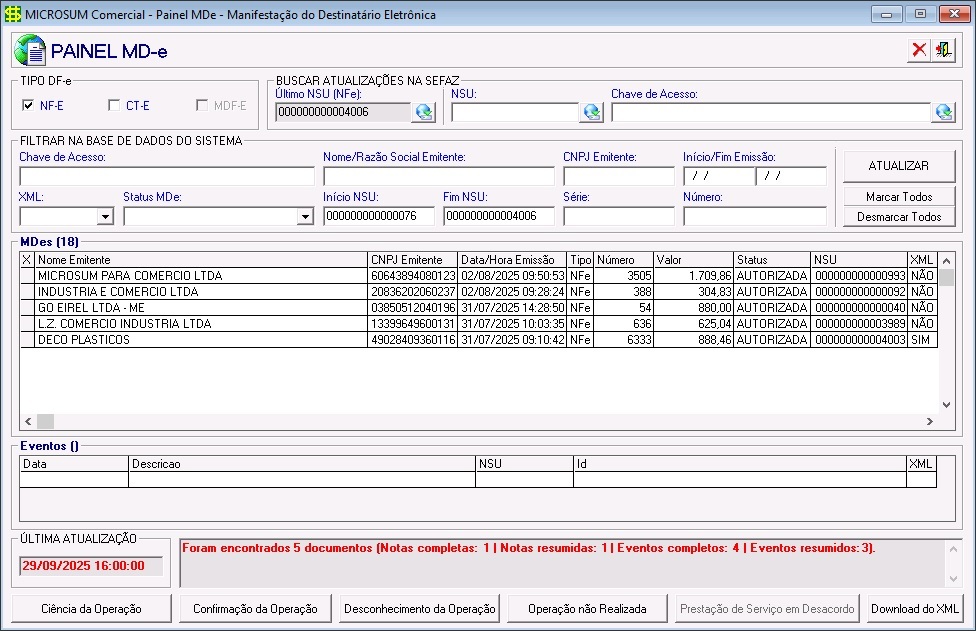Sort by Nome Emitente column header
This screenshot has width=976, height=631.
pos(200,260)
